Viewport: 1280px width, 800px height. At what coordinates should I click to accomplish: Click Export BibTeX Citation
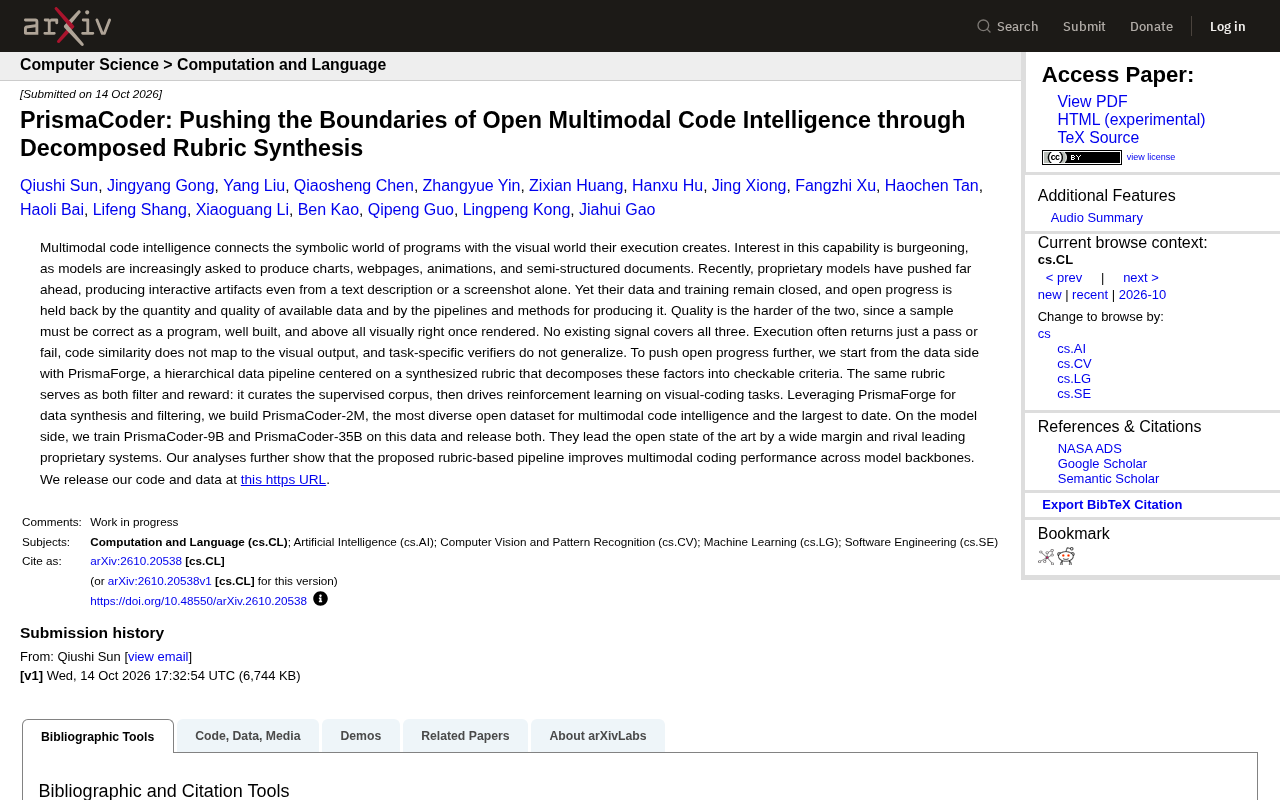(1112, 505)
